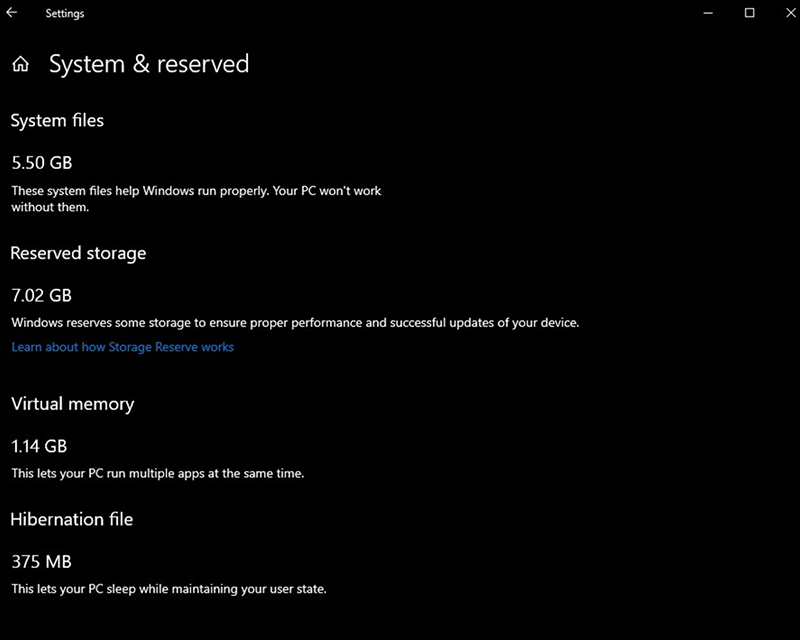Click the 'System & reserved' page title
This screenshot has height=640, width=800.
(149, 64)
